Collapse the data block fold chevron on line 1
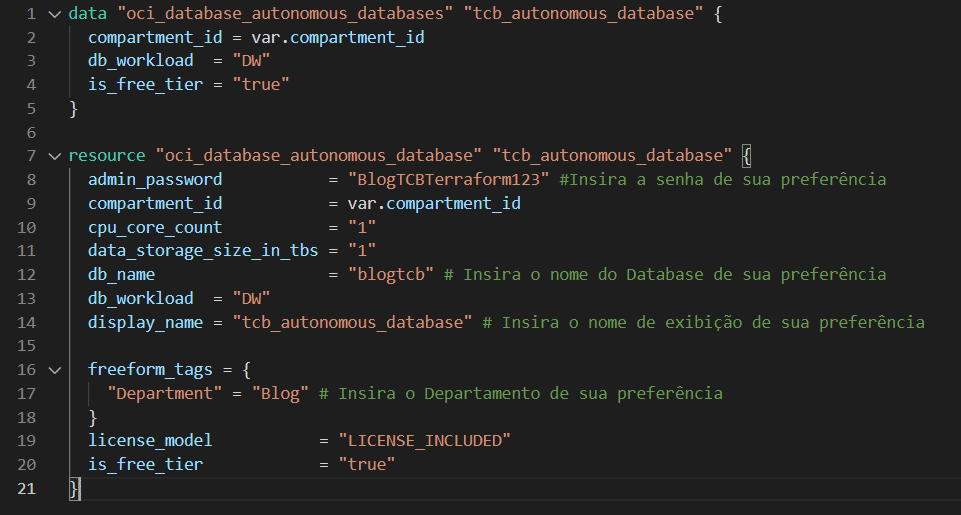The width and height of the screenshot is (961, 515). [55, 13]
